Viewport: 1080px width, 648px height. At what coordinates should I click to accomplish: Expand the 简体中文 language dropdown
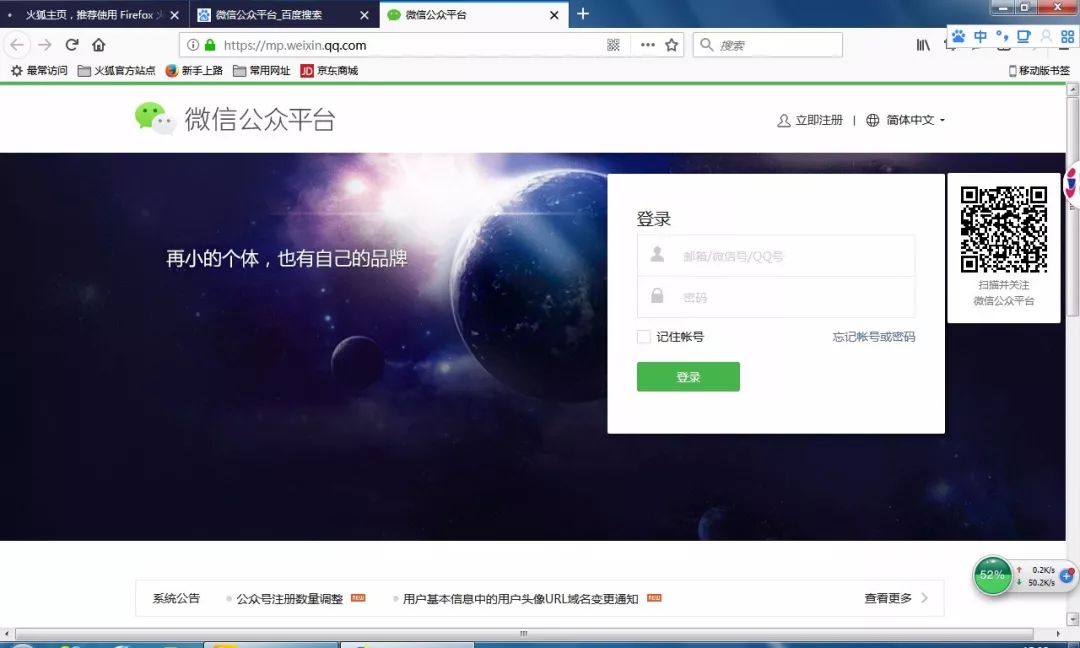[x=915, y=120]
